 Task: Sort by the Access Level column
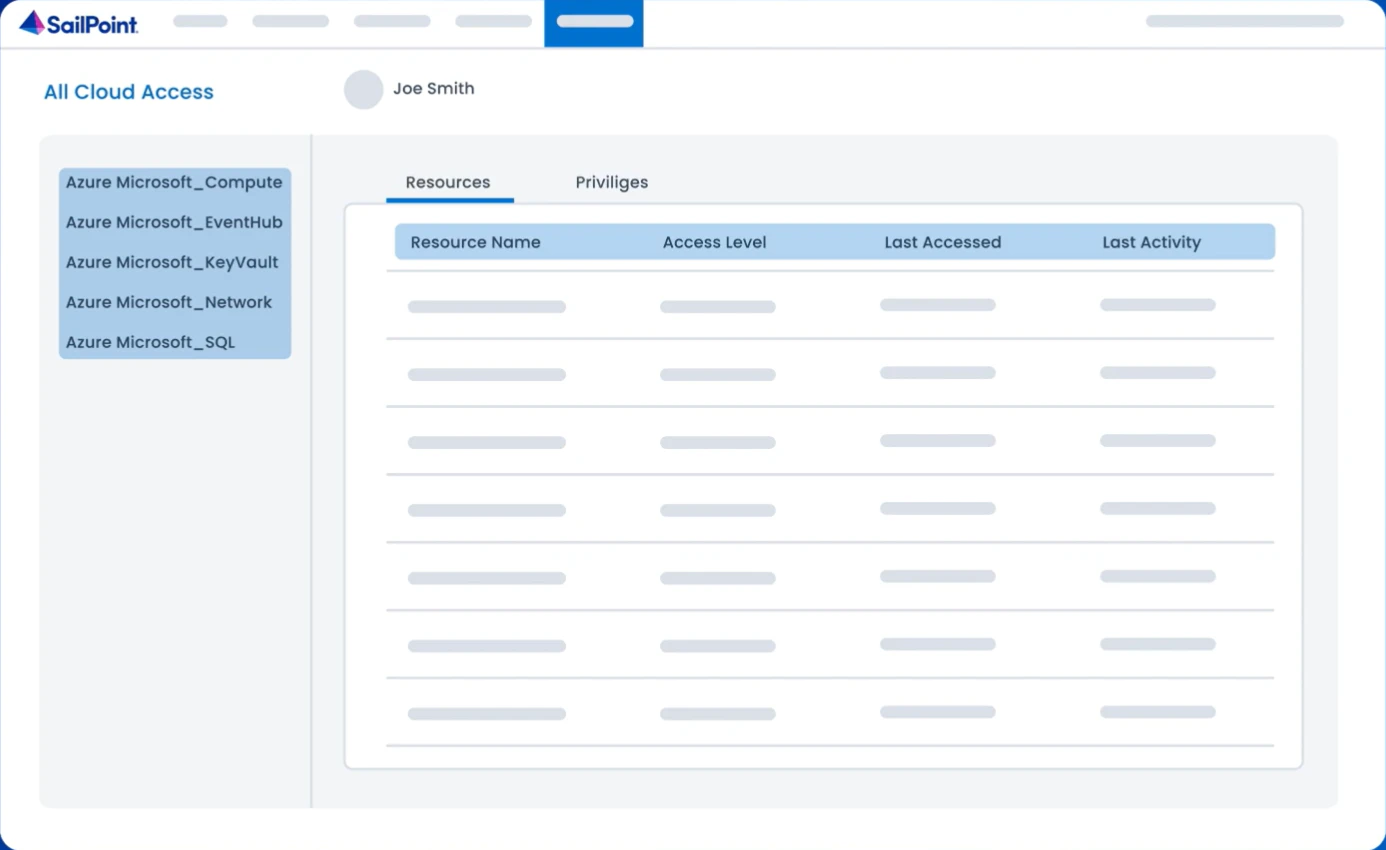coord(715,242)
